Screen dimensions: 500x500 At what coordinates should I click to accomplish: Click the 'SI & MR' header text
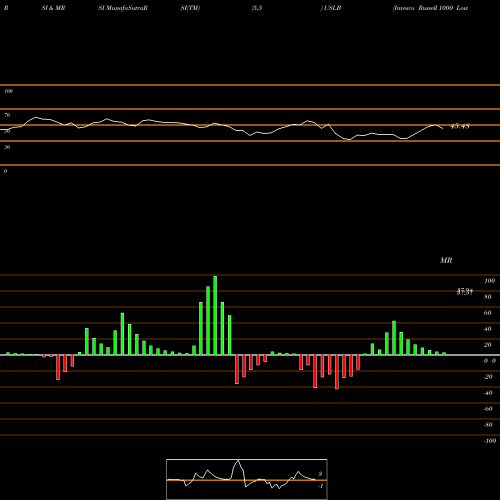(x=53, y=8)
